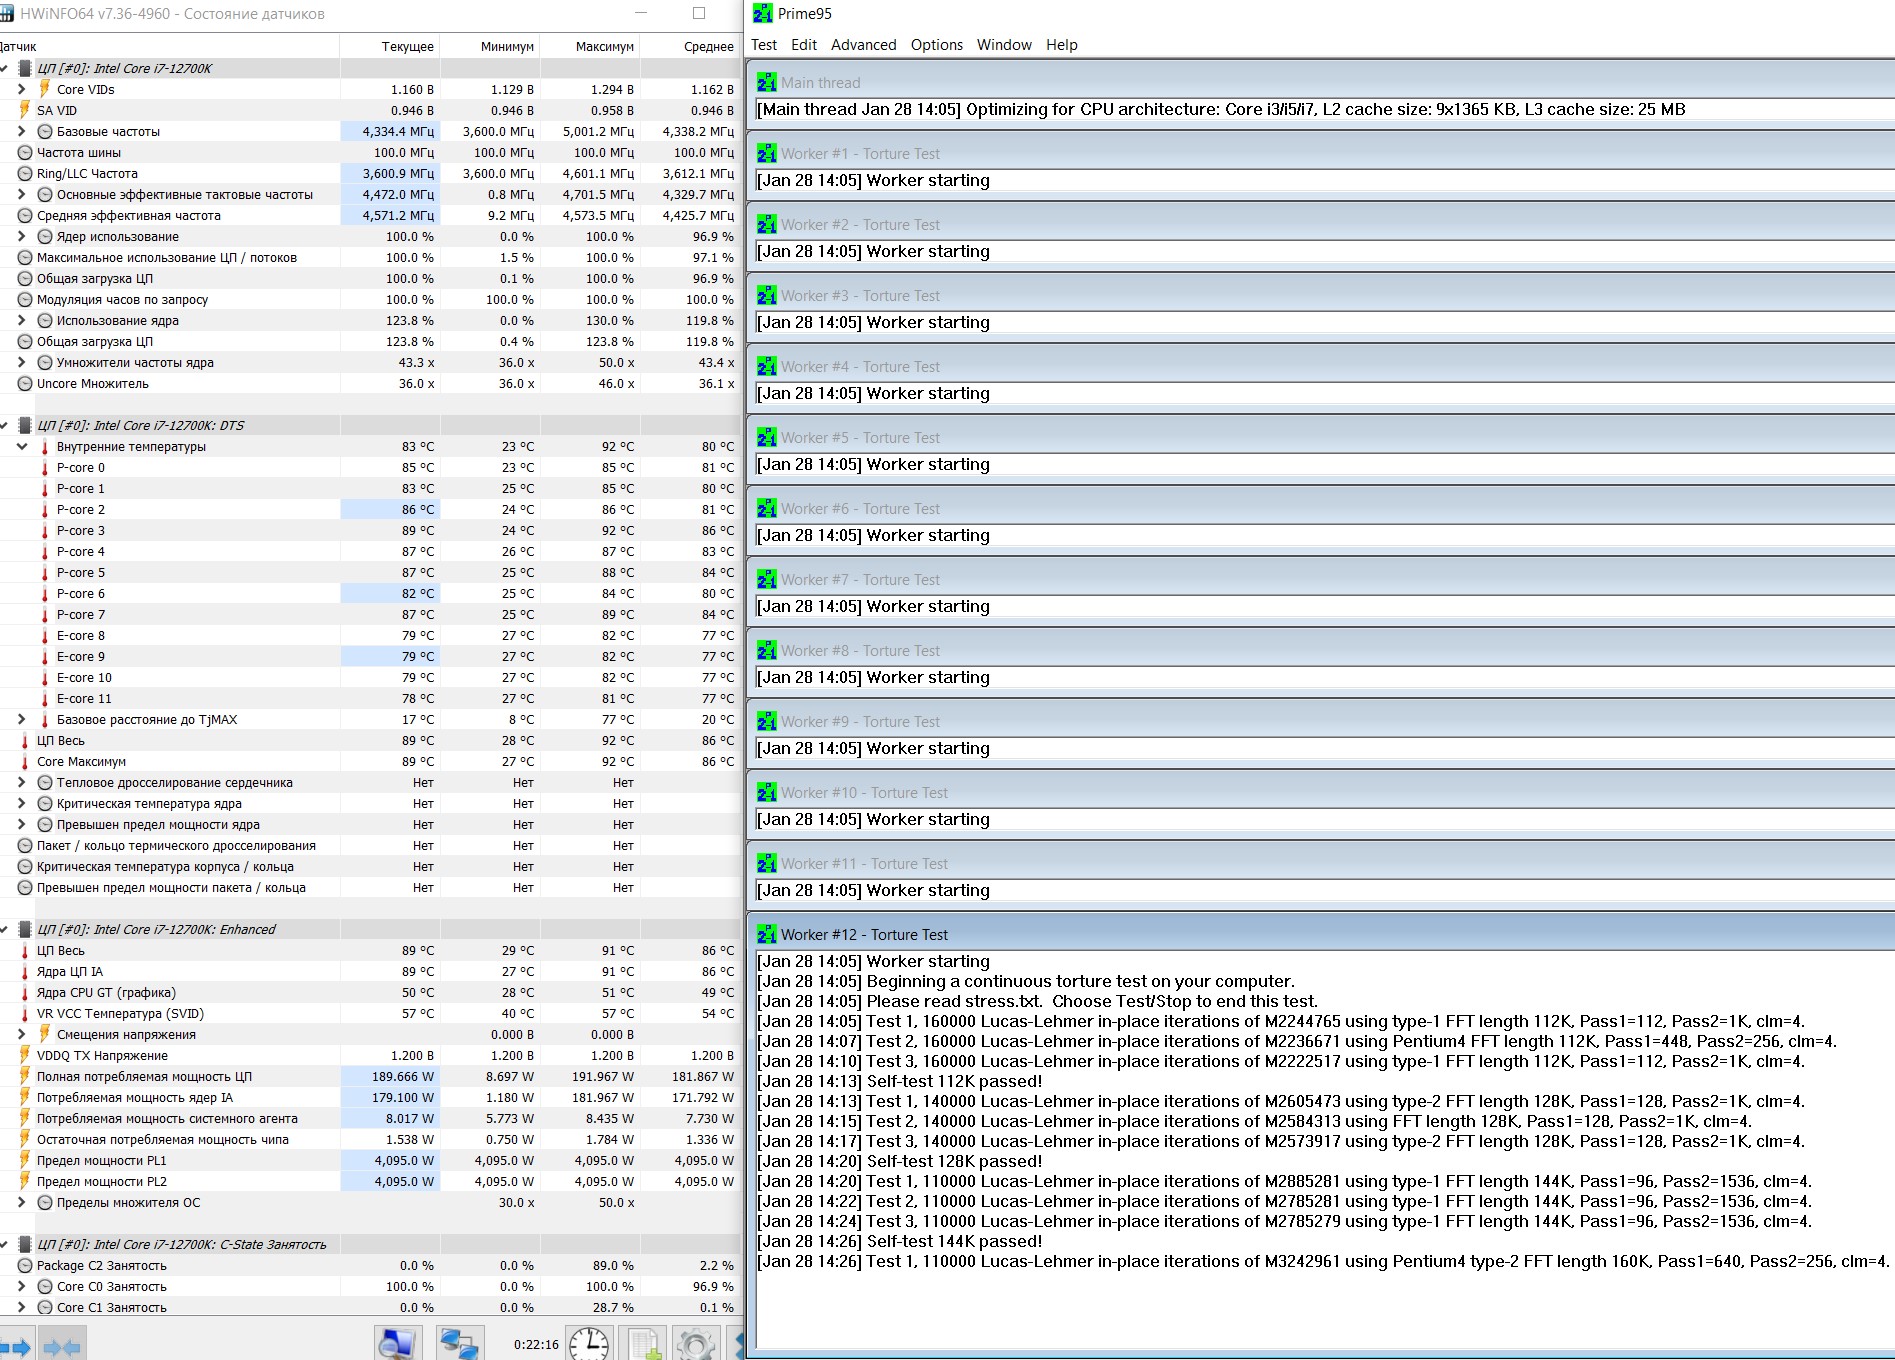Sort by the Текущее column header
The image size is (1895, 1360).
coord(390,46)
